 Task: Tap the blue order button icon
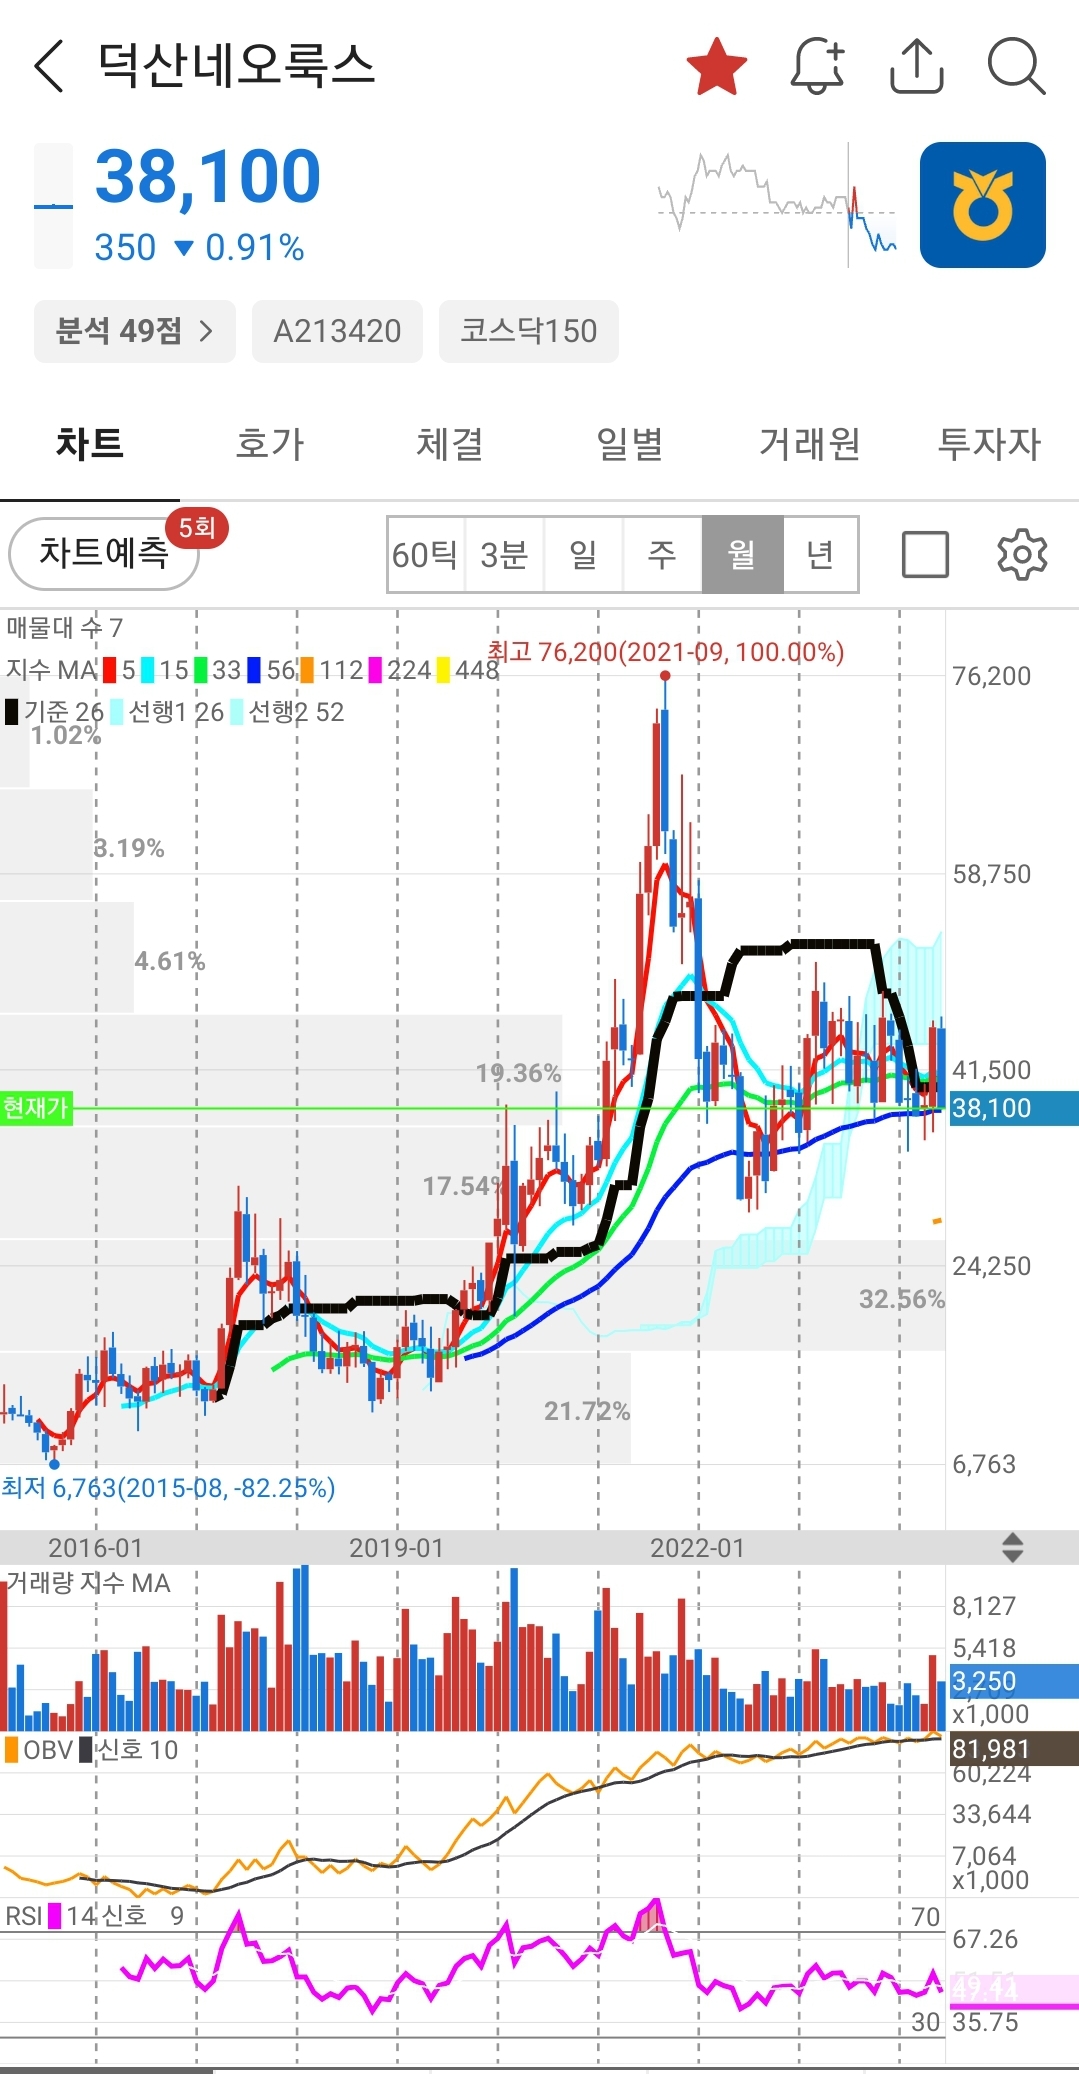coord(983,205)
